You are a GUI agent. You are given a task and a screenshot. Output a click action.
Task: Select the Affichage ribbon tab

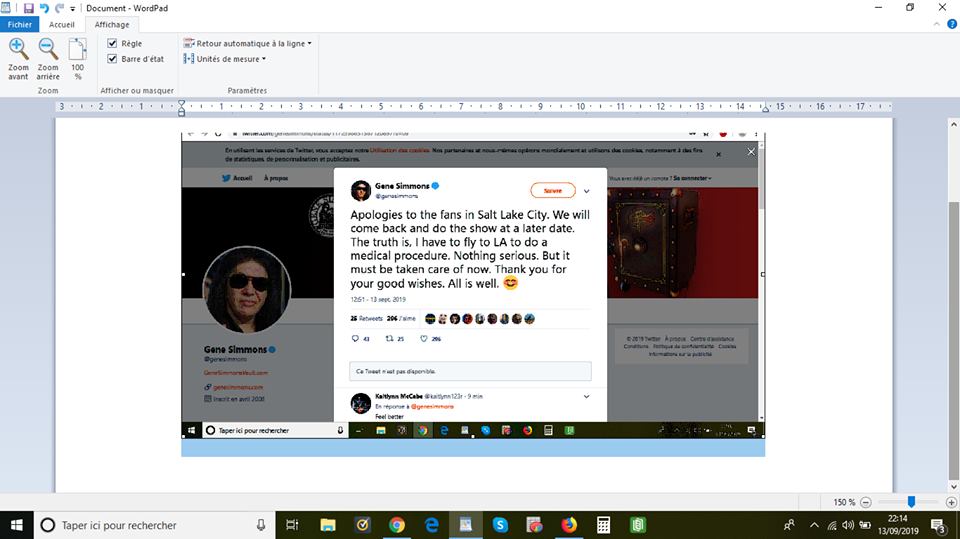coord(112,24)
